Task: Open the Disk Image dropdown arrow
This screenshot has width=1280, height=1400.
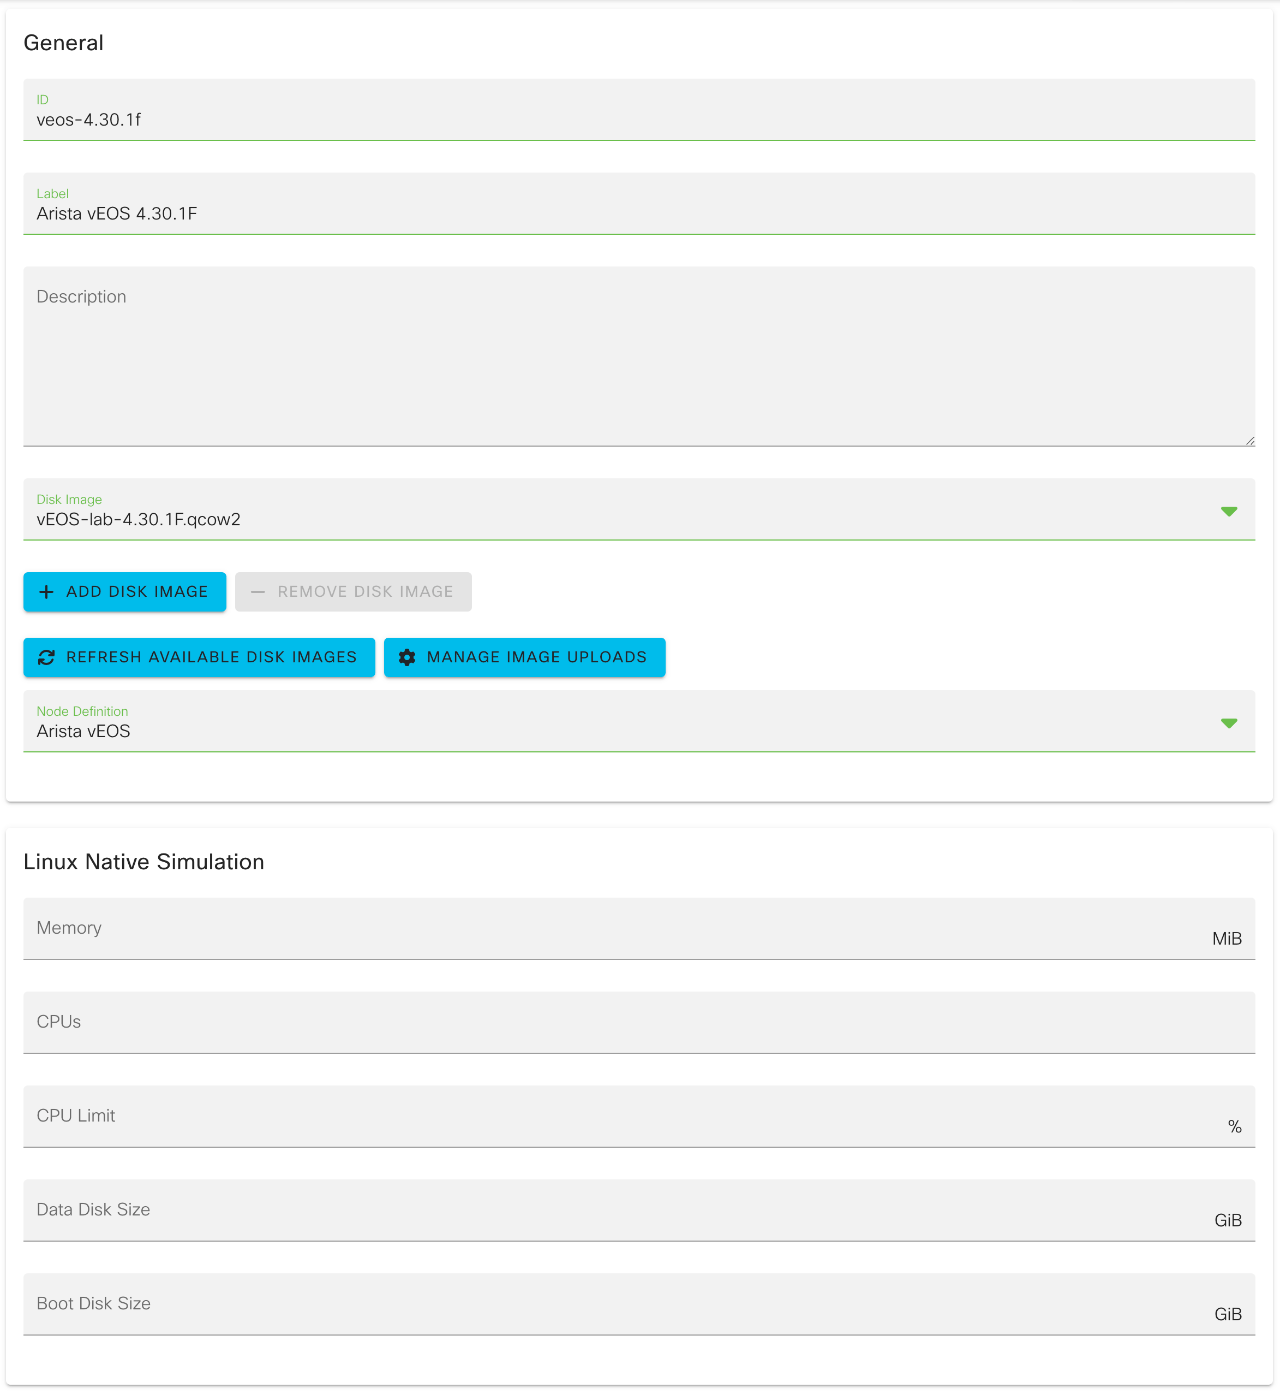Action: (x=1229, y=511)
